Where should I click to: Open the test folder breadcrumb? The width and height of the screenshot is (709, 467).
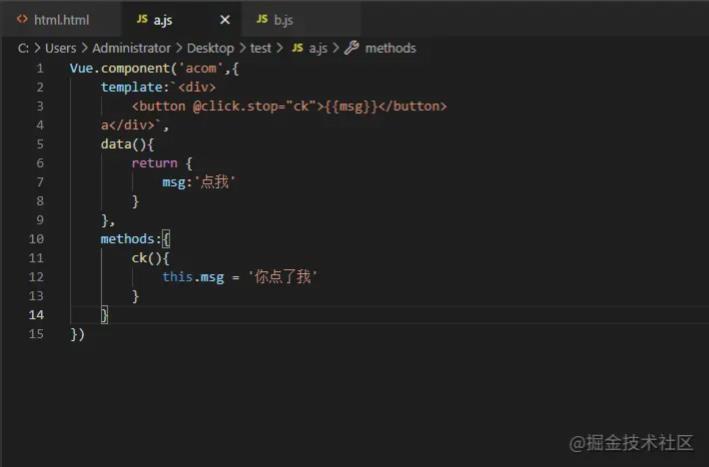[x=260, y=48]
